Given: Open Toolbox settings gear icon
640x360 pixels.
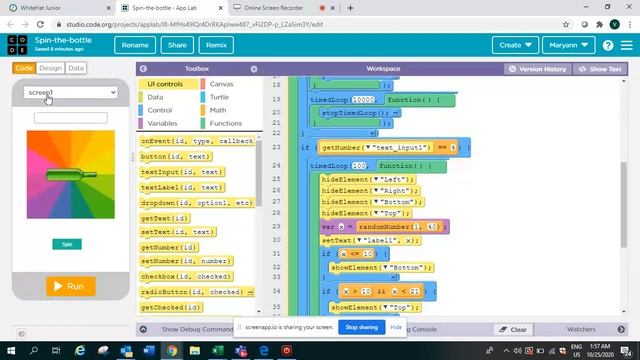Looking at the screenshot, I should pos(254,69).
